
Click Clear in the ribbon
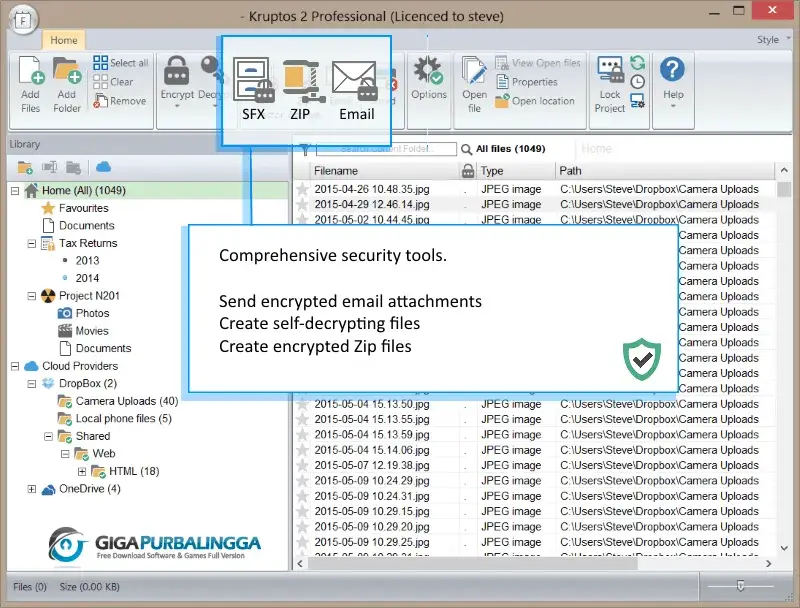pos(113,82)
